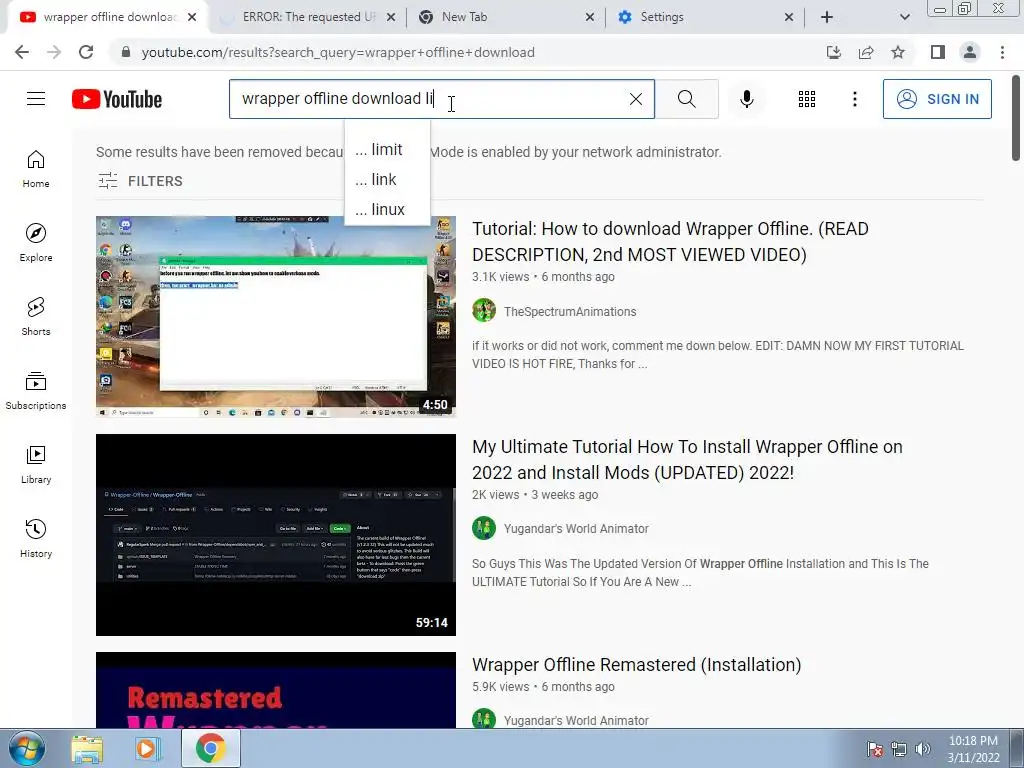Screen dimensions: 1024x768
Task: Click the install app icon in address bar
Action: [834, 52]
